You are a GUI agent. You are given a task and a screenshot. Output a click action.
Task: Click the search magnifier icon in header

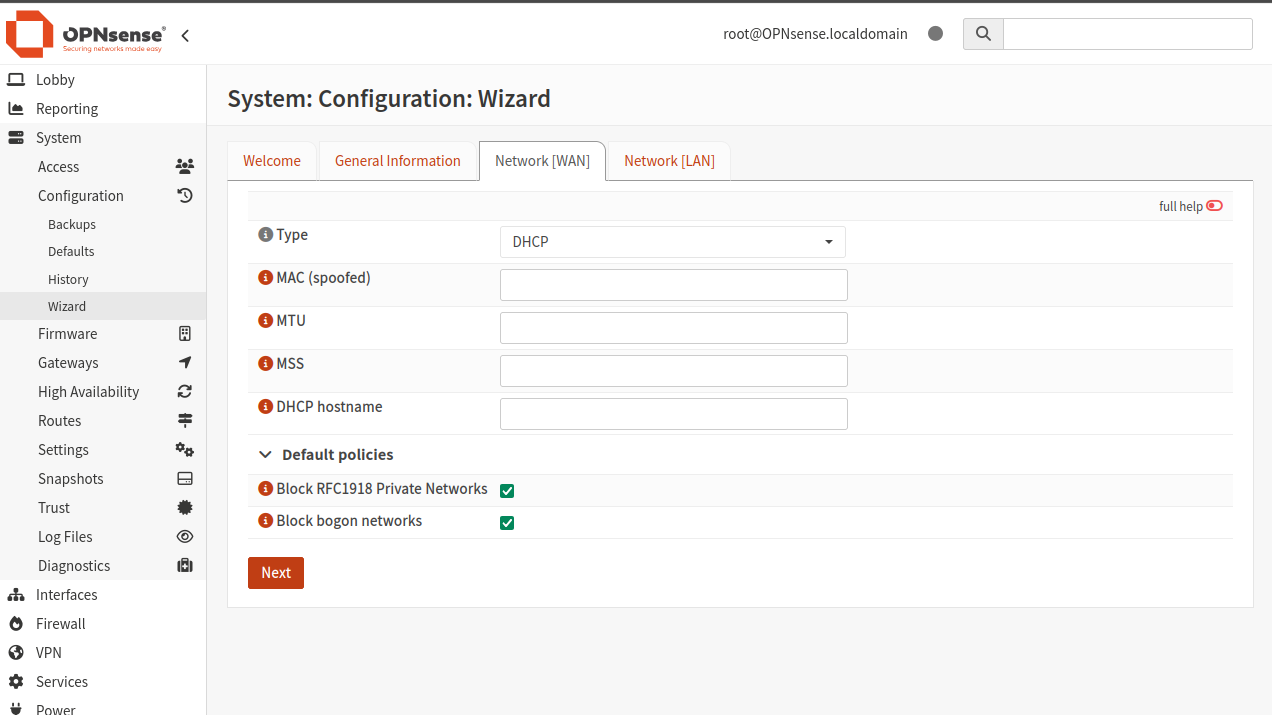pos(982,33)
